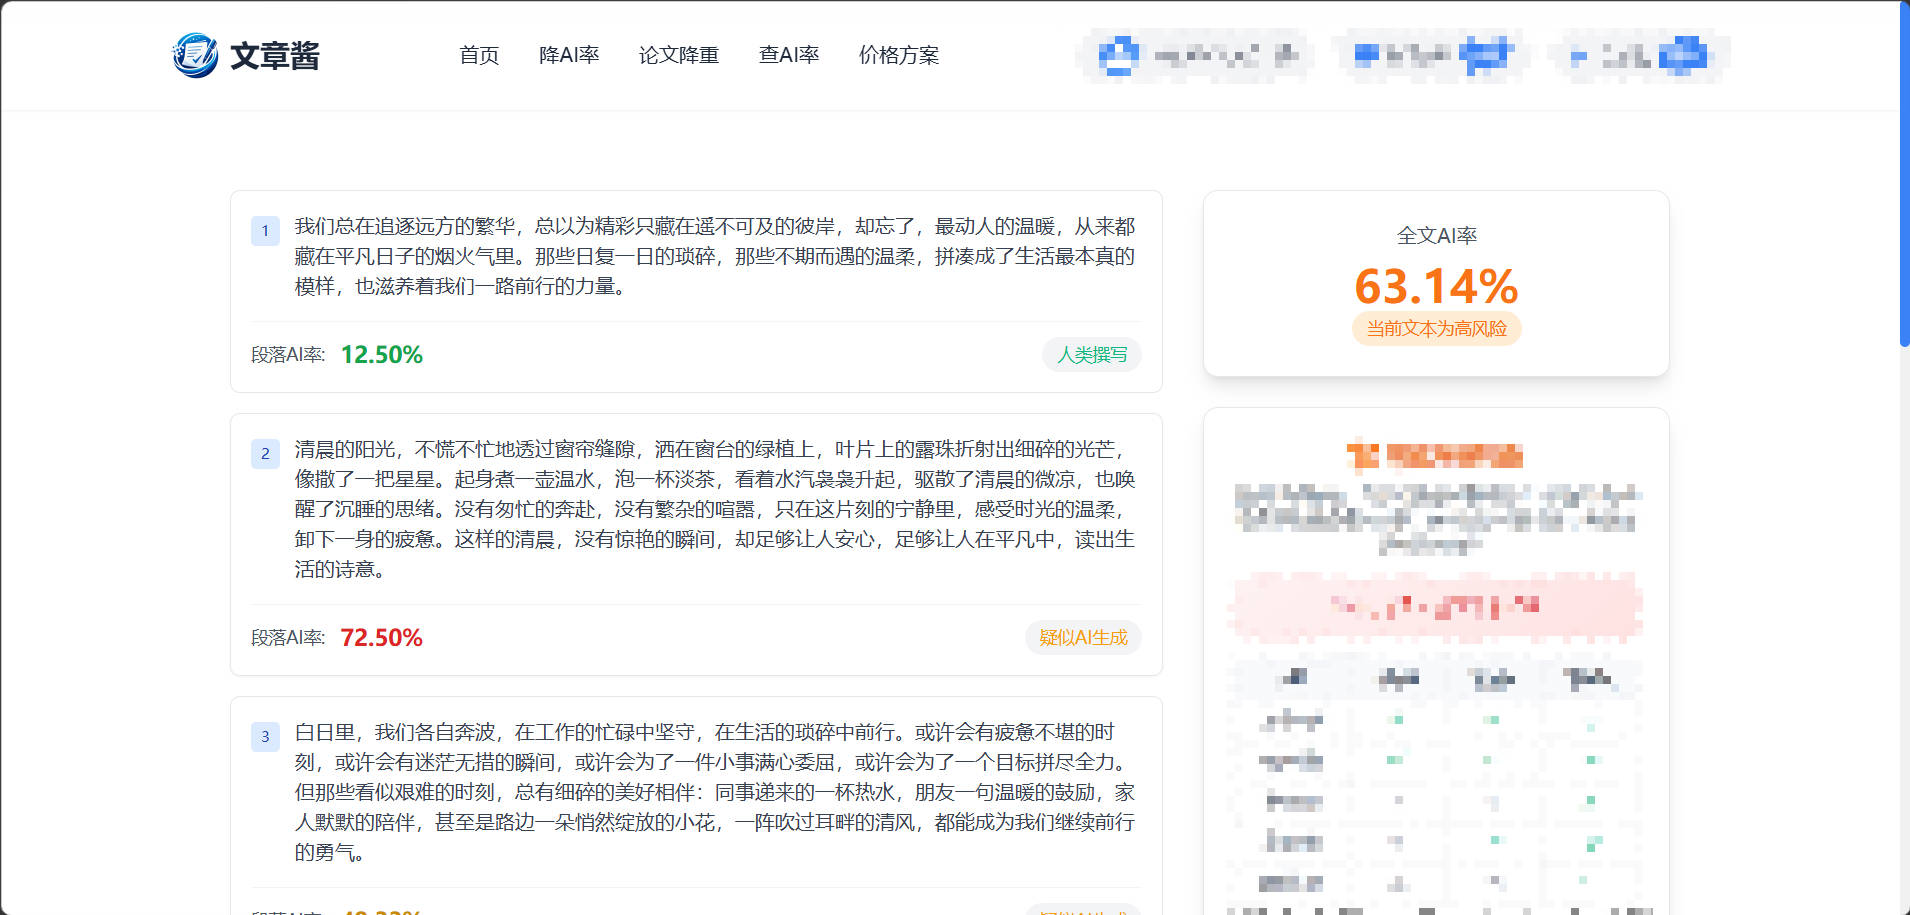Select the 查AI率 nav item

click(x=789, y=55)
